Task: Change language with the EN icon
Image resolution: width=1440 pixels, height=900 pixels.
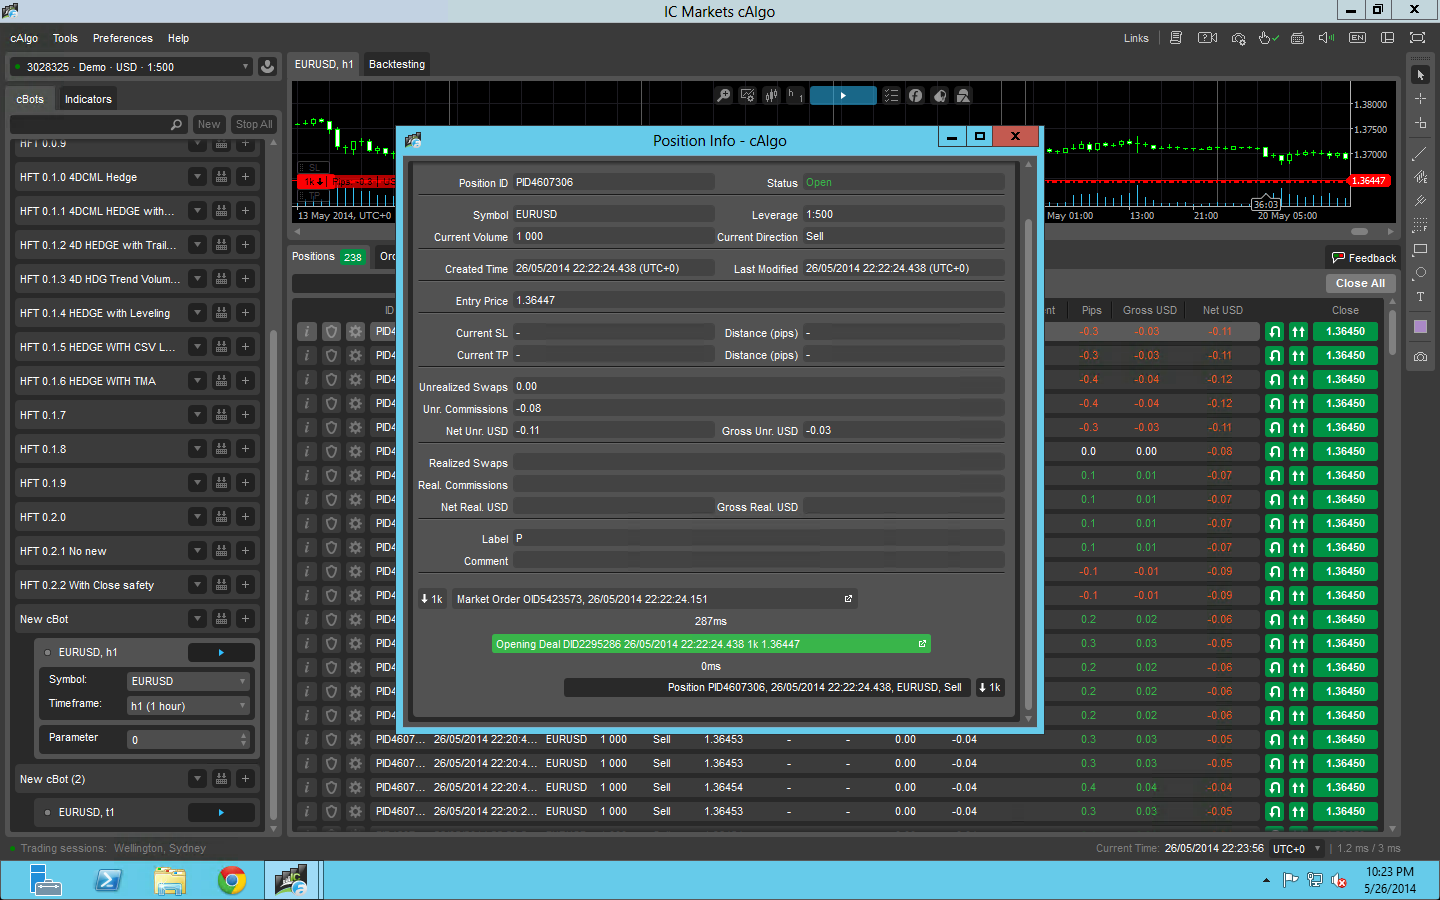Action: 1357,38
